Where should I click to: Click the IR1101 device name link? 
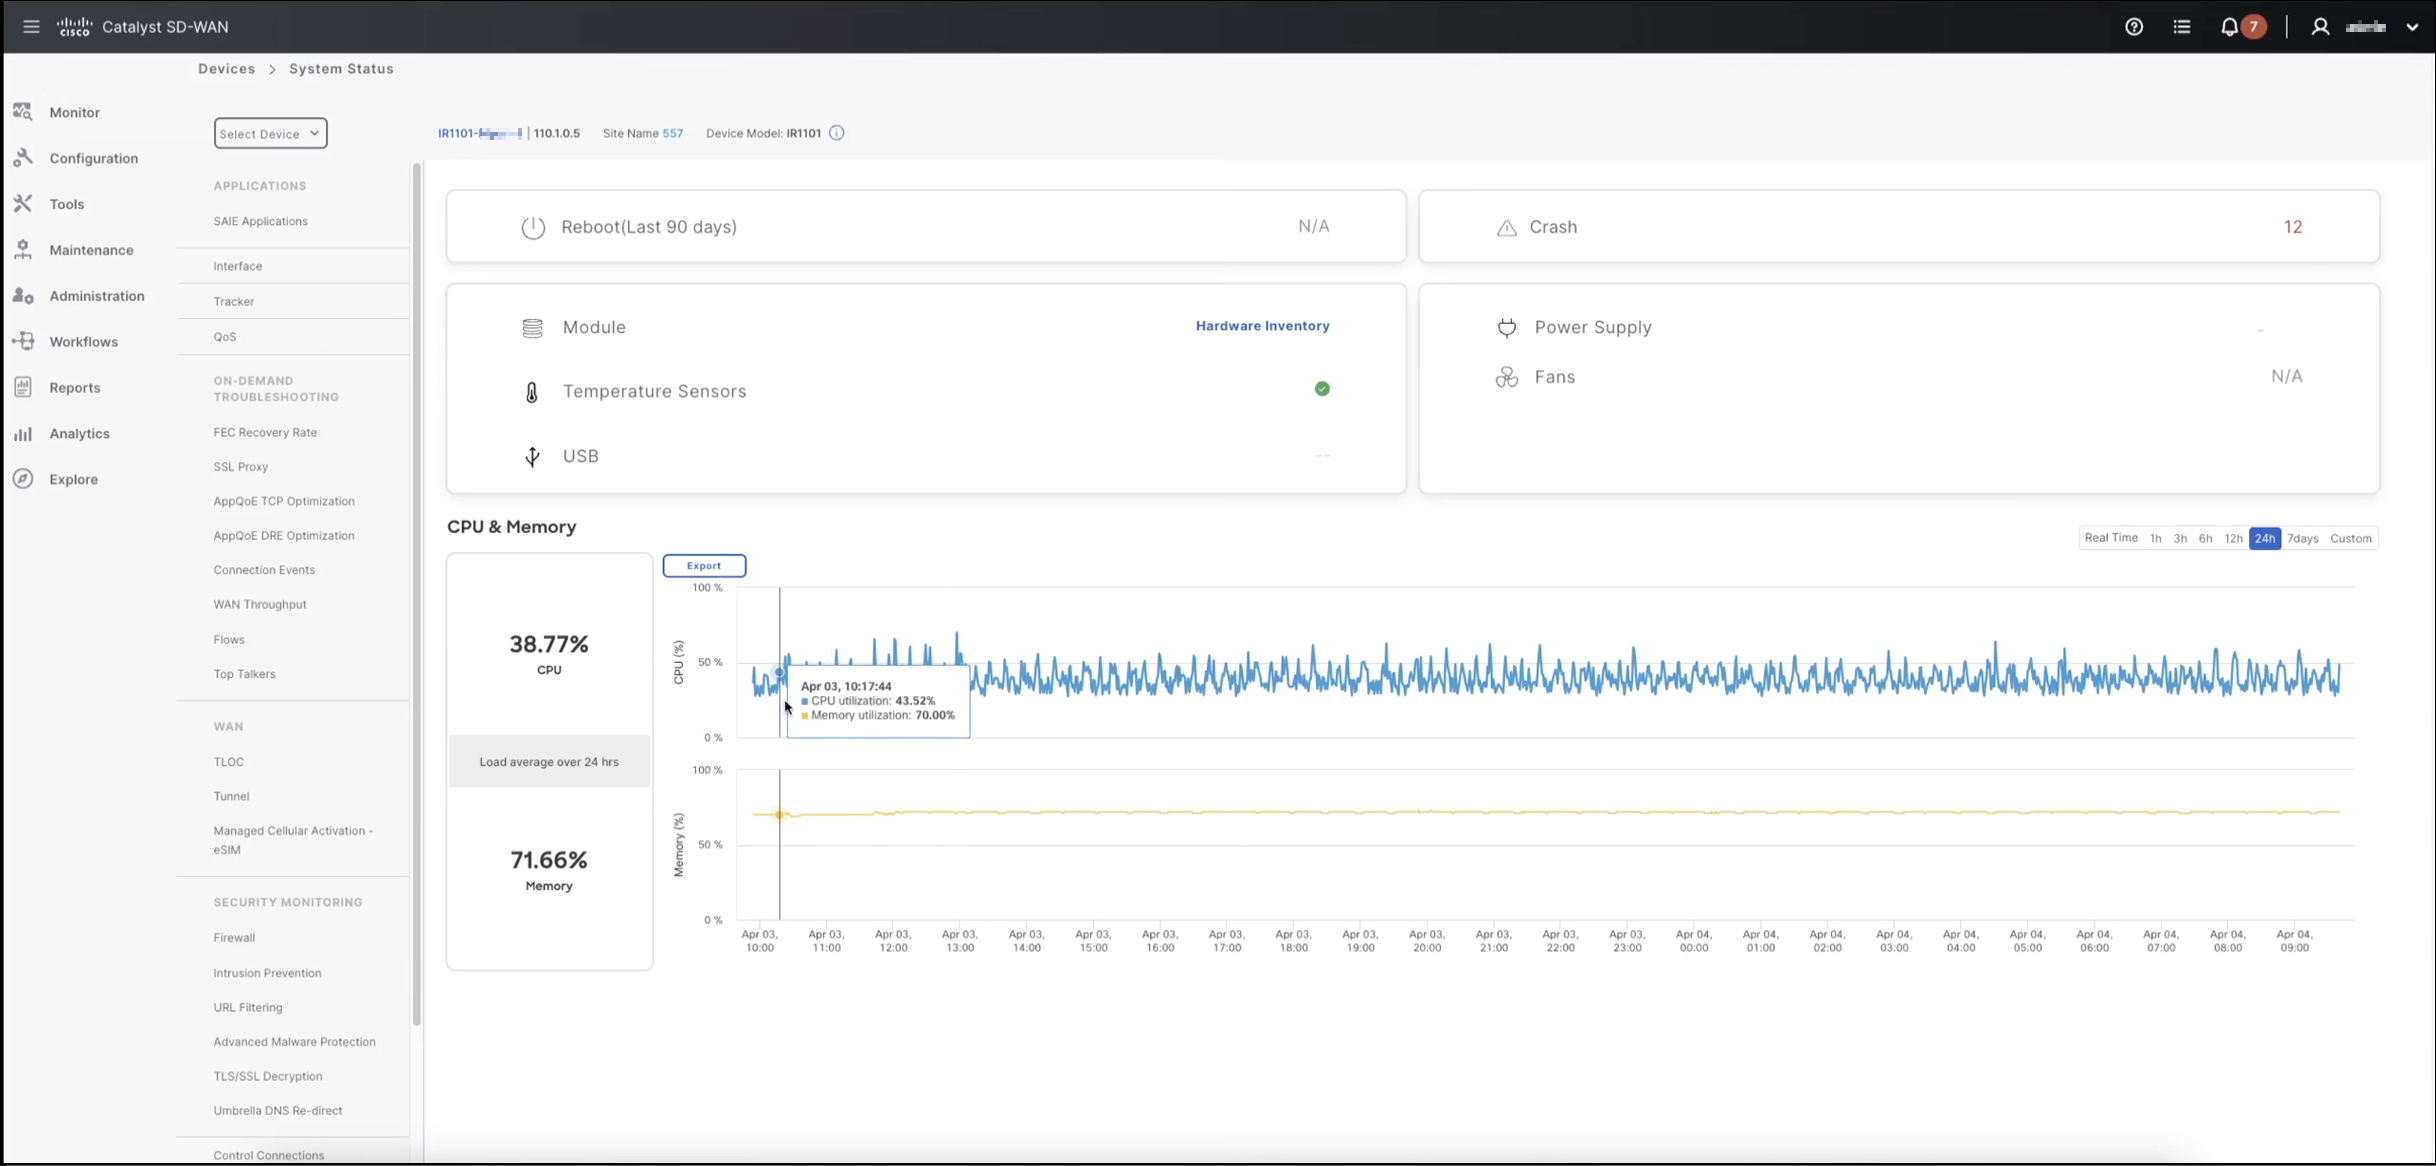[480, 133]
